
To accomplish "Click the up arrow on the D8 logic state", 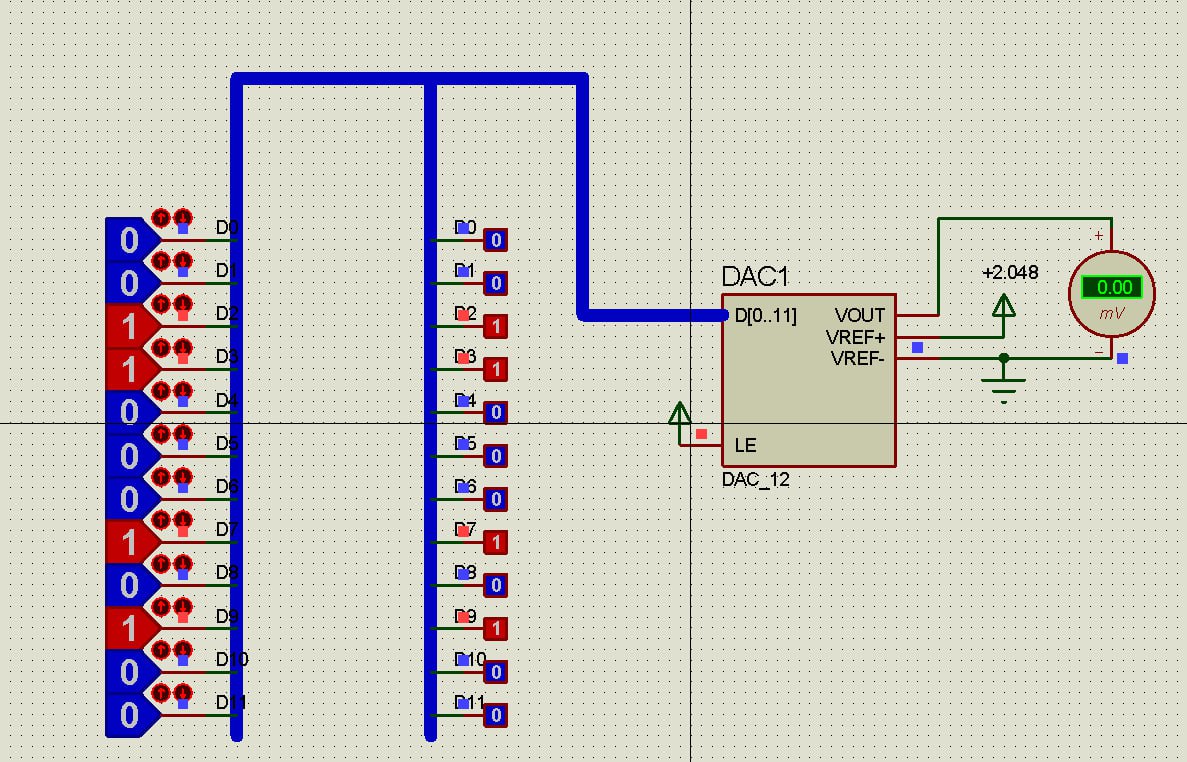I will coord(160,563).
